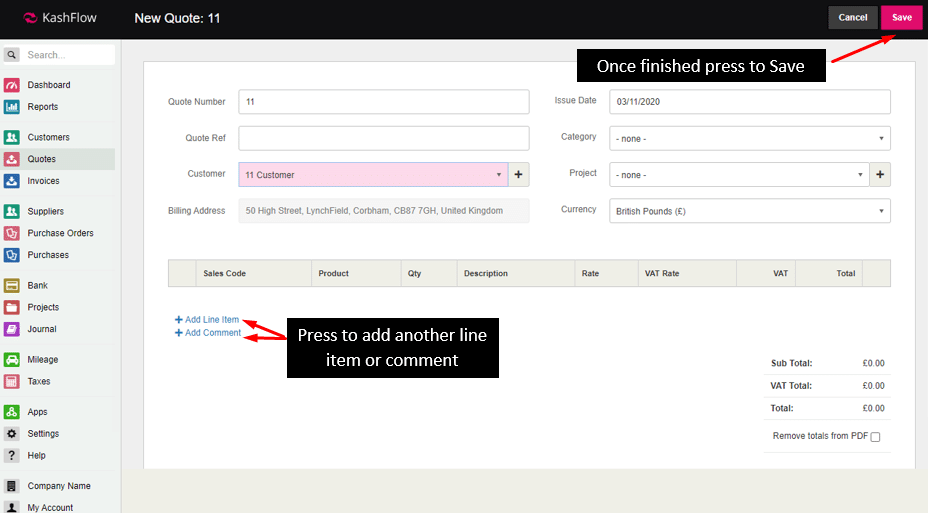Open Settings via the gear icon
The width and height of the screenshot is (928, 519).
12,434
